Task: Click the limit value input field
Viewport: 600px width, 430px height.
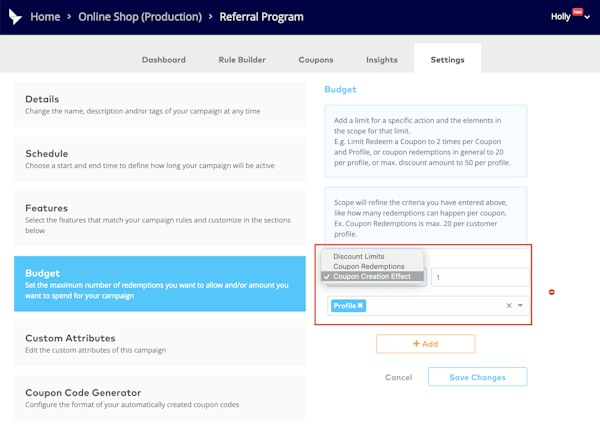Action: click(480, 278)
